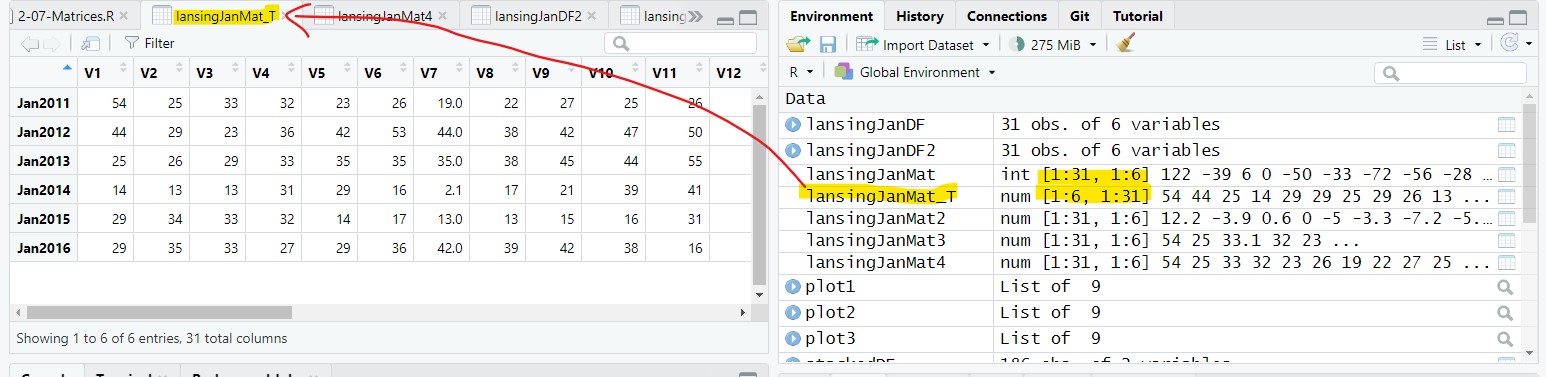Open the Global Environment dropdown
The image size is (1546, 377).
916,72
